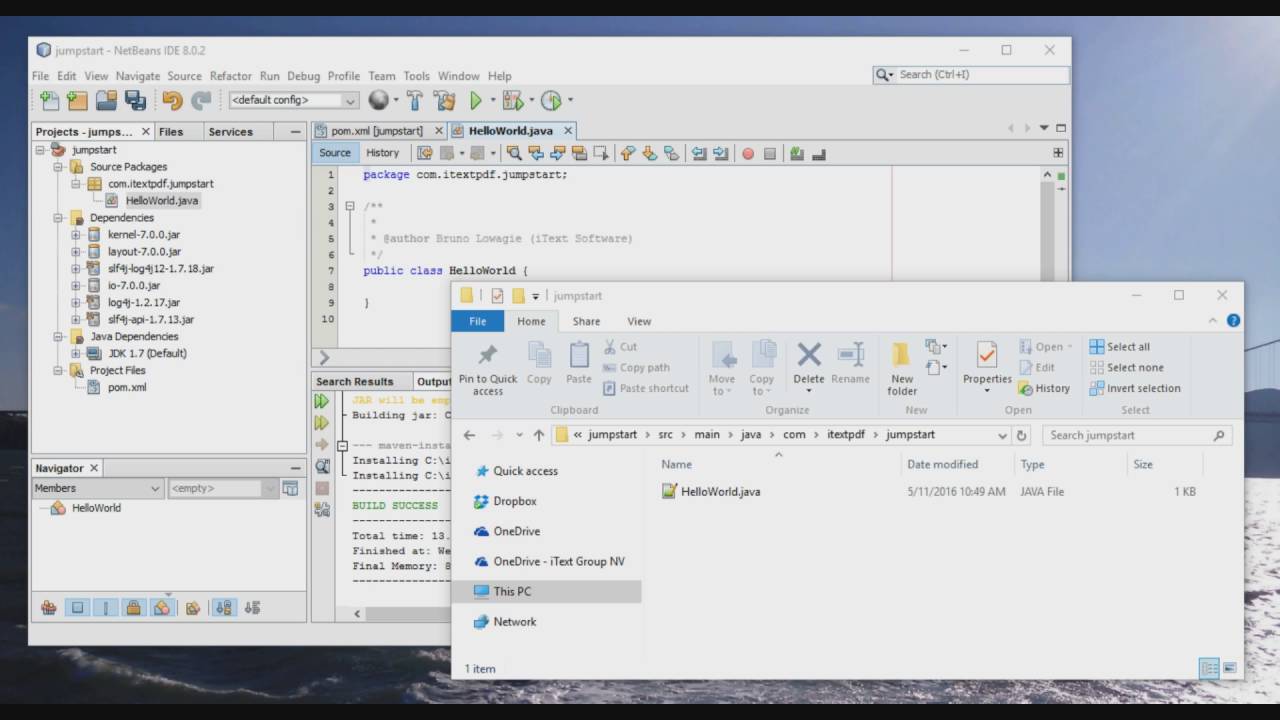
Task: Click Explorer help question mark icon
Action: (1233, 321)
